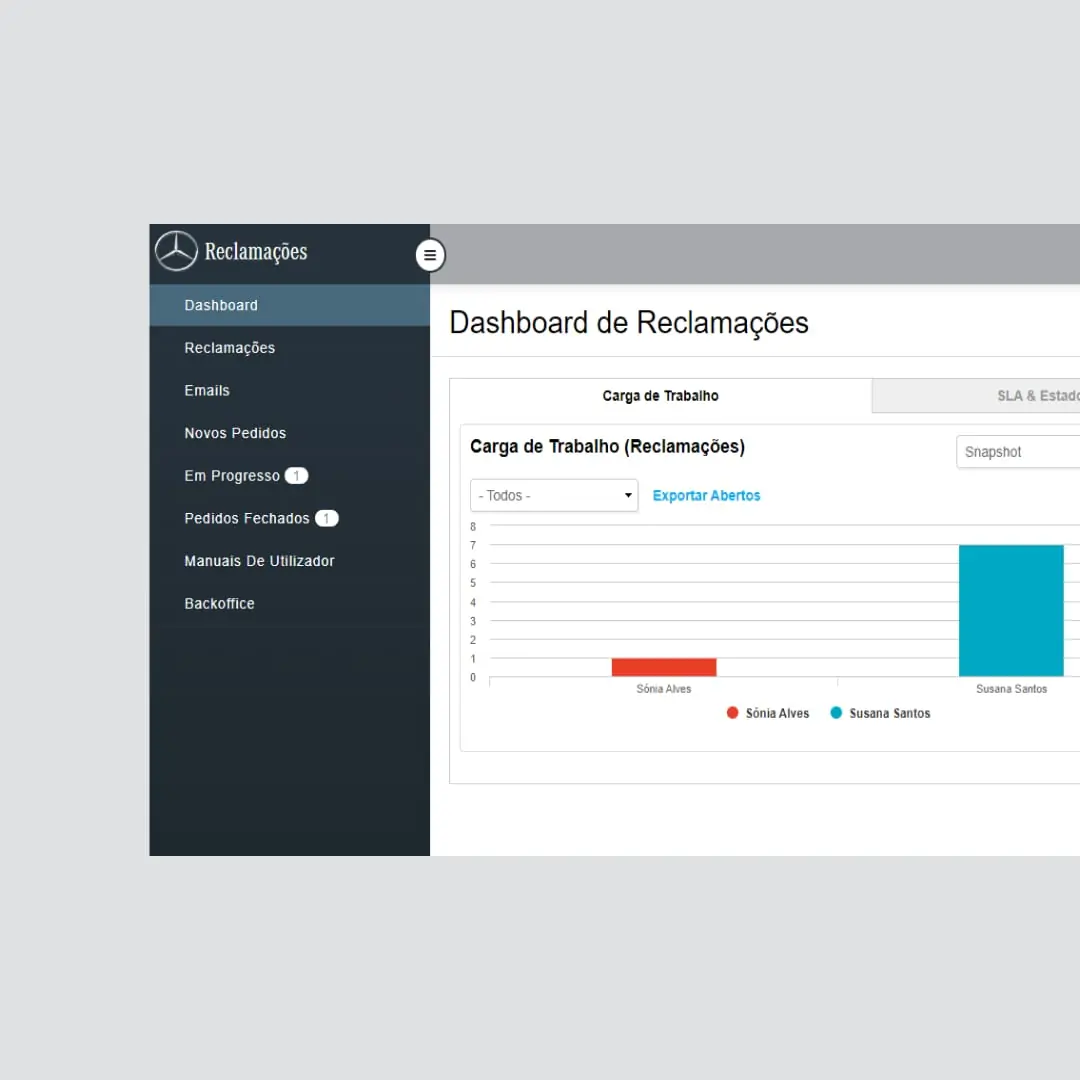Click the Dashboard sidebar entry
The width and height of the screenshot is (1080, 1080).
[x=221, y=305]
